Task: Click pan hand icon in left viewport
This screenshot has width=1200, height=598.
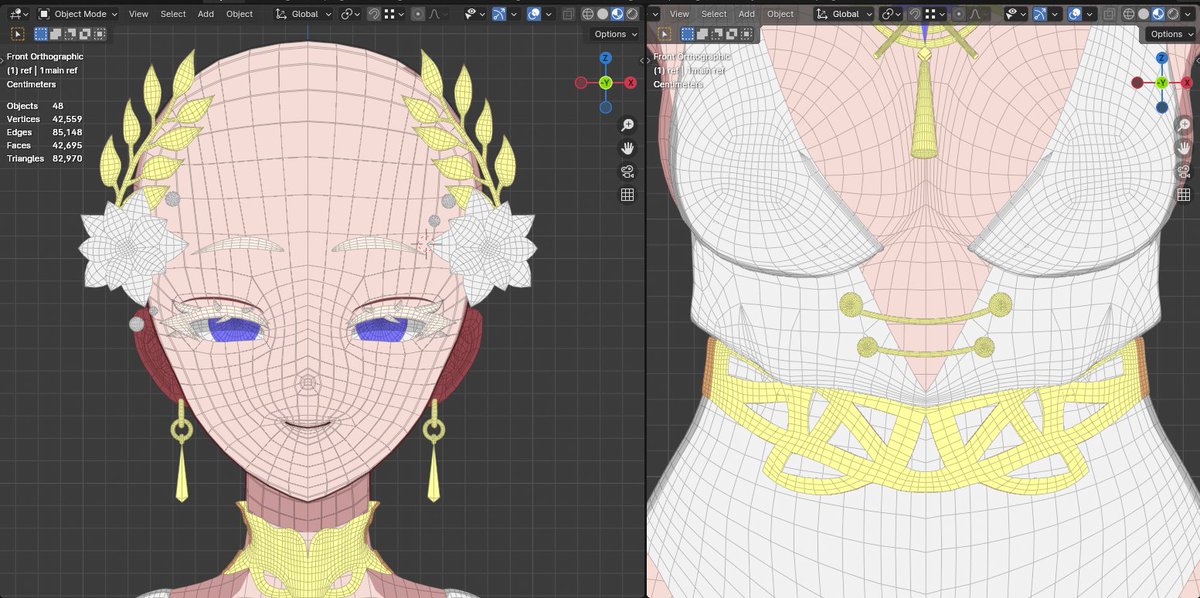Action: coord(628,148)
